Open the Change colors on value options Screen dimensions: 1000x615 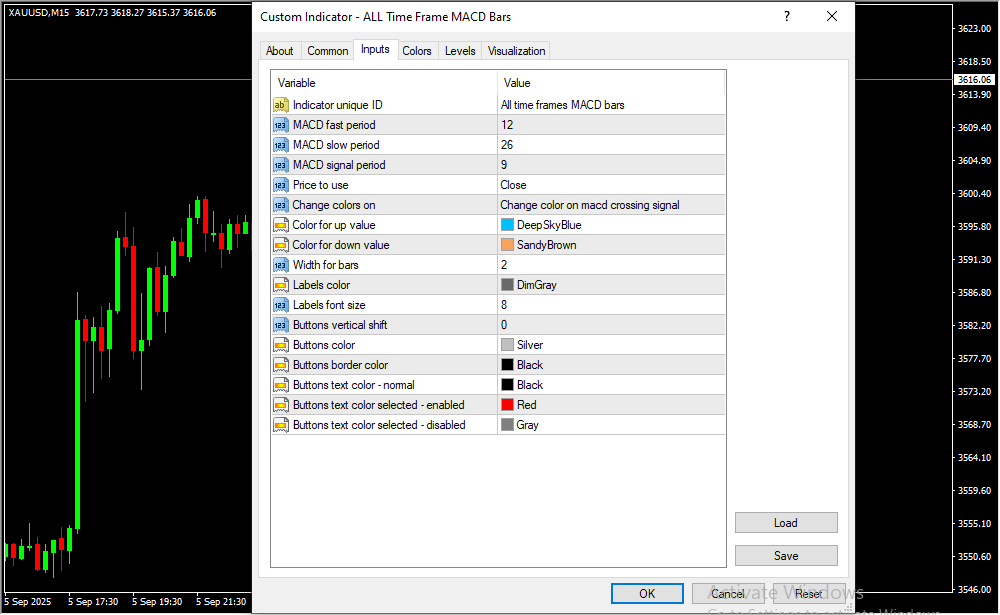[610, 205]
